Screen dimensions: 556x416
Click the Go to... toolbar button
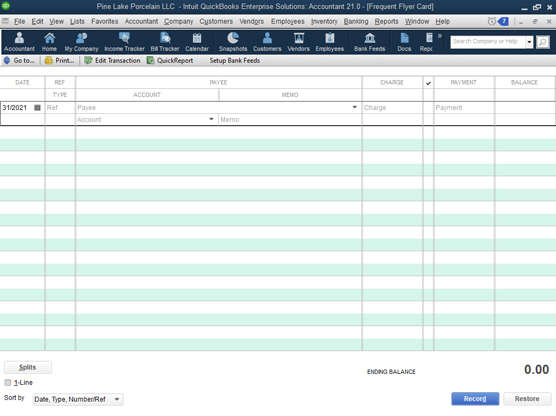[x=19, y=61]
